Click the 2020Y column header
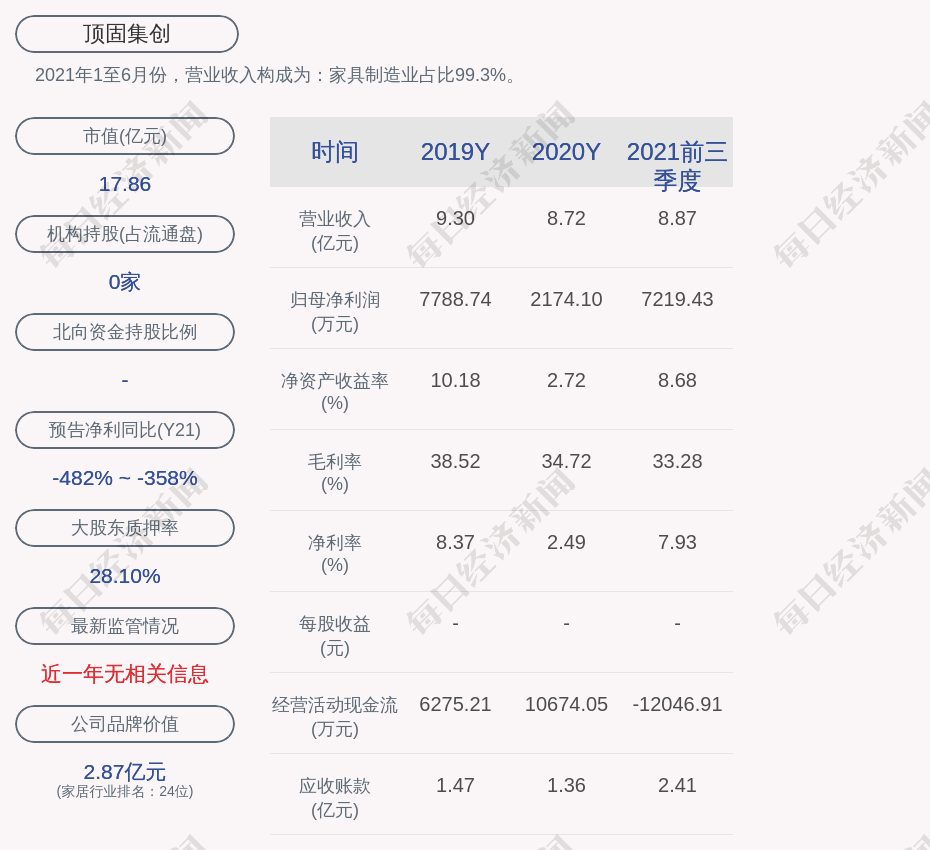 pyautogui.click(x=566, y=152)
